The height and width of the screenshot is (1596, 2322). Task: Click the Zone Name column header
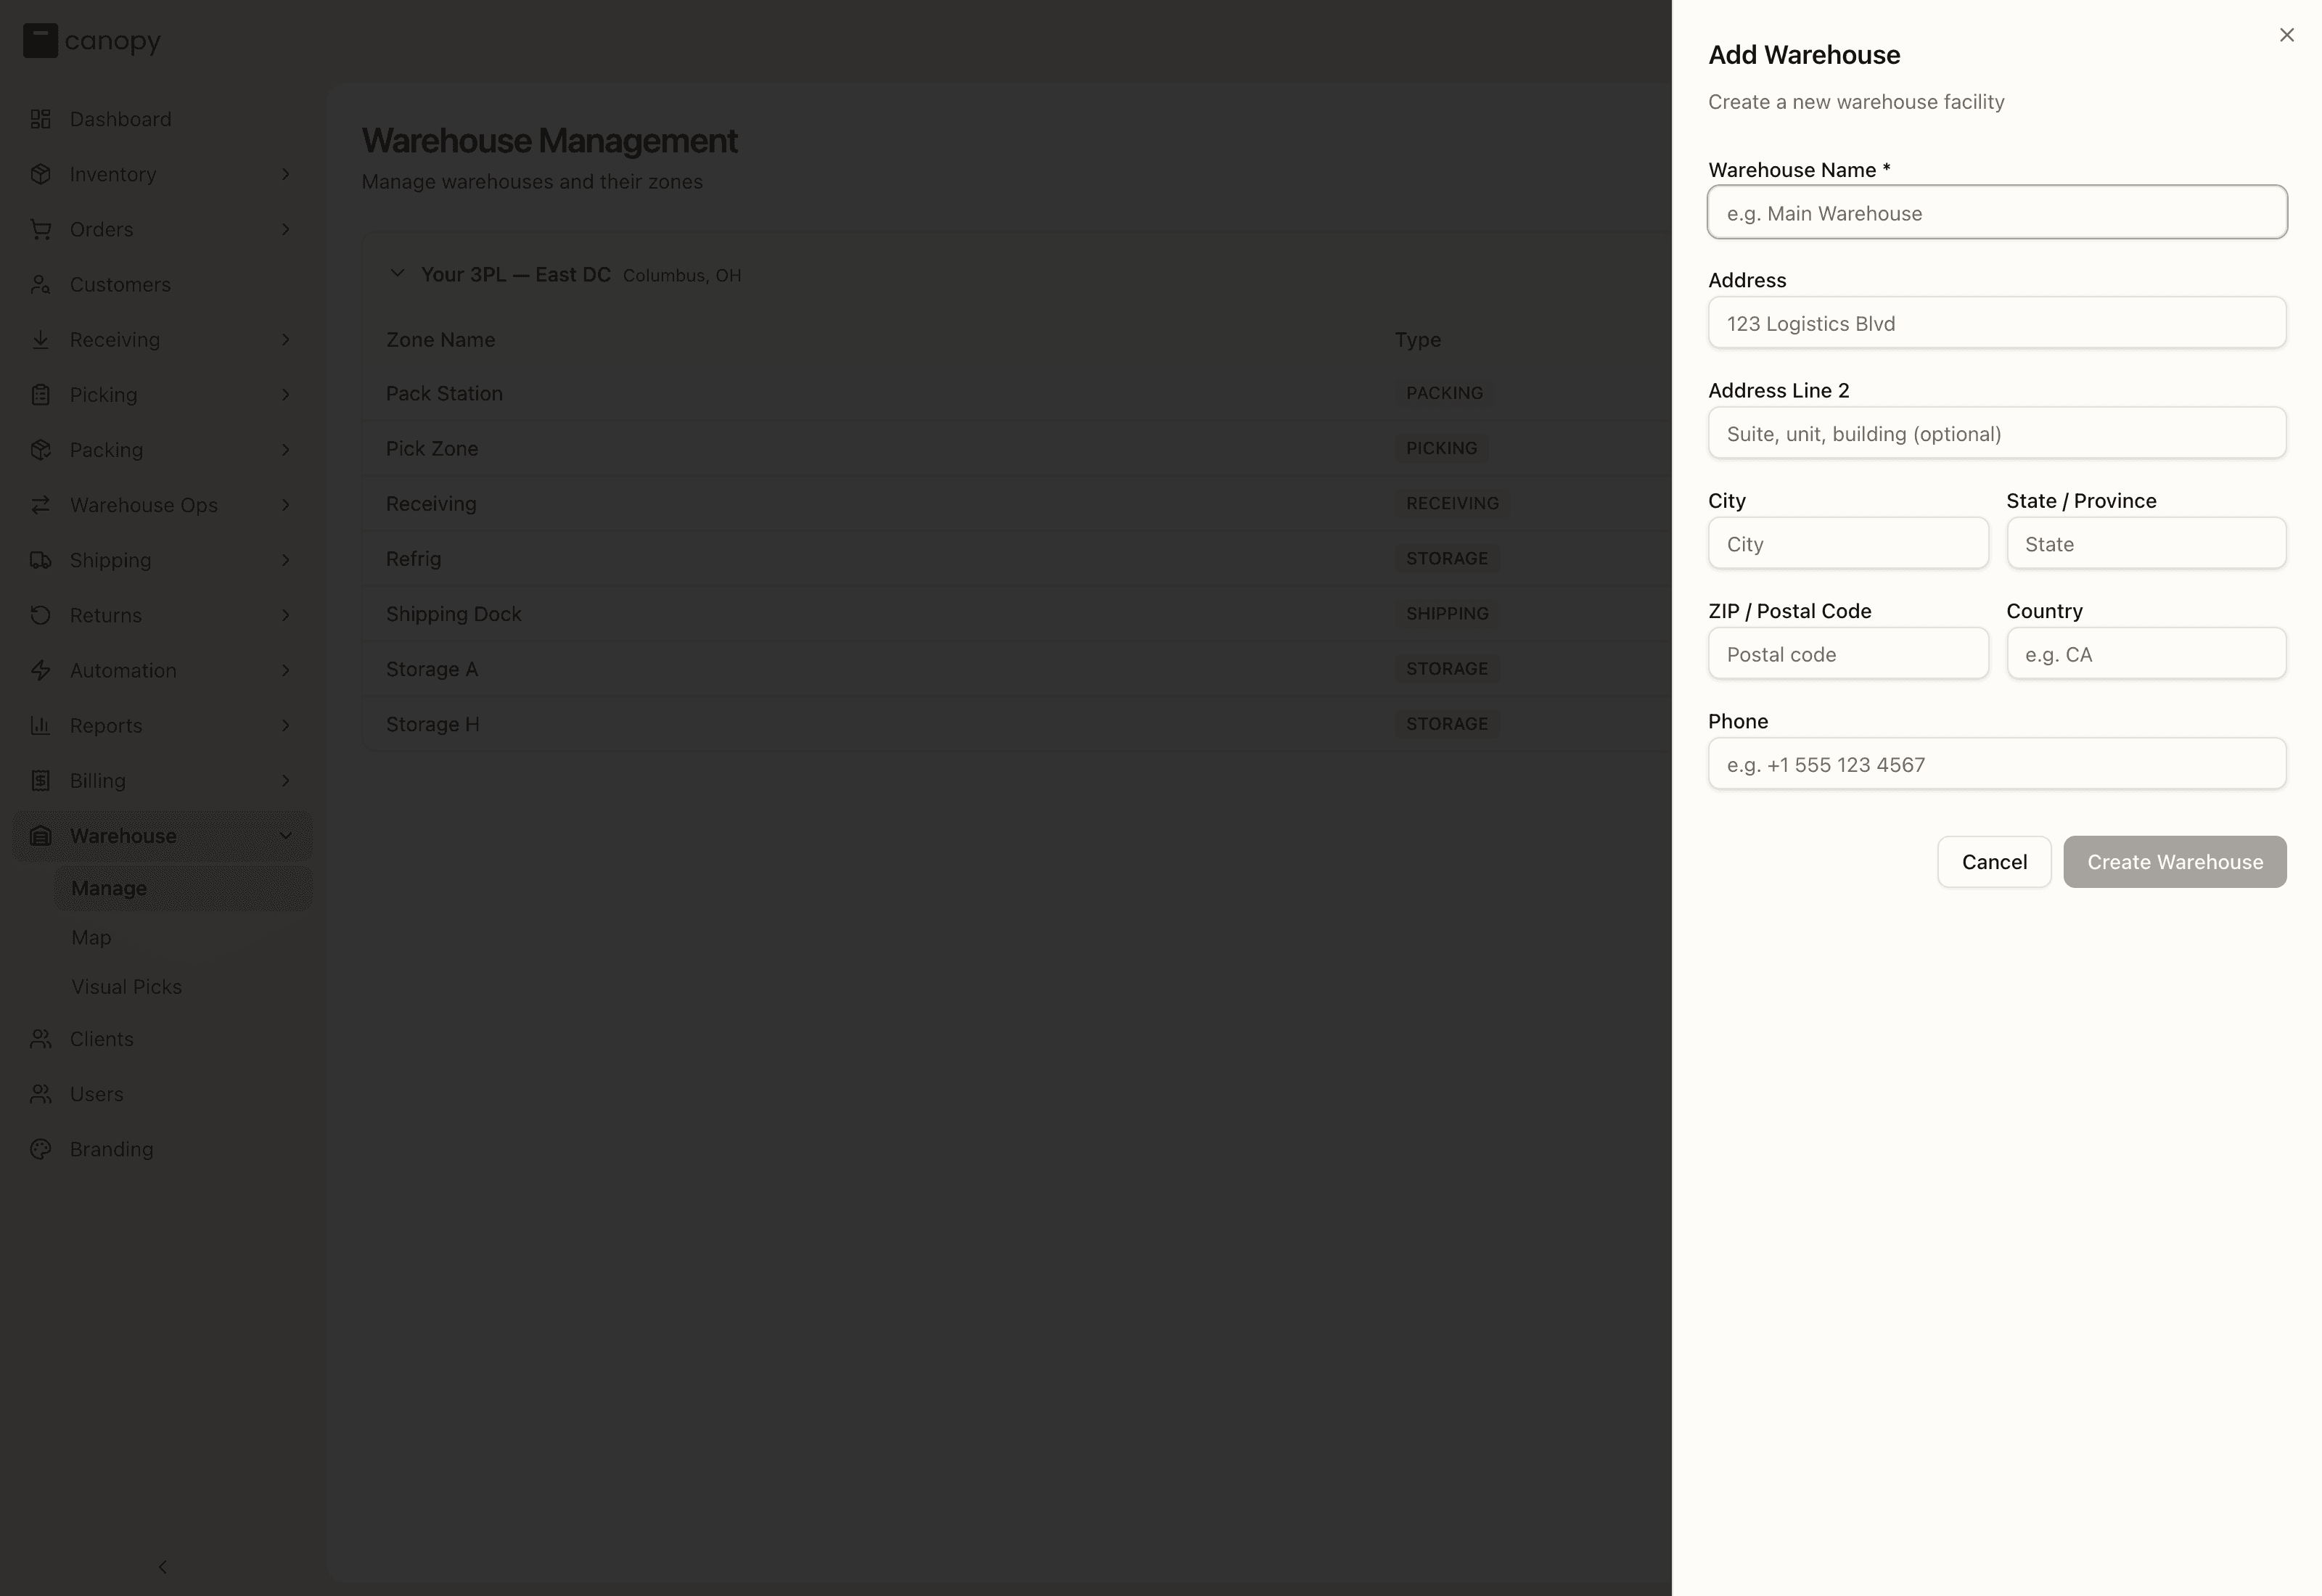[x=440, y=339]
